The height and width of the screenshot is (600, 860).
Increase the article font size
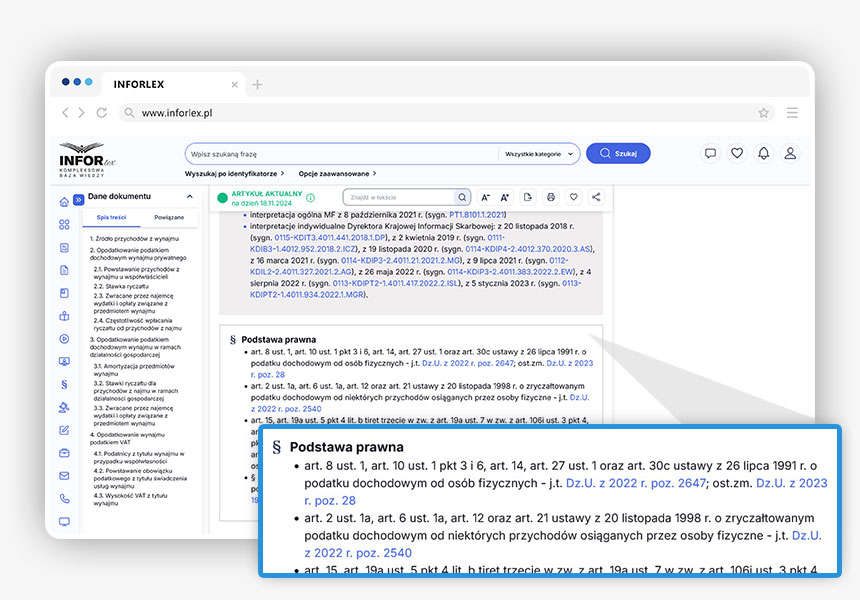505,197
